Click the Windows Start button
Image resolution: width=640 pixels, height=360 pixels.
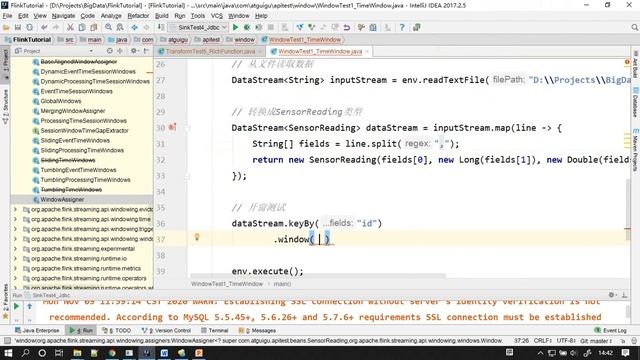(8, 353)
